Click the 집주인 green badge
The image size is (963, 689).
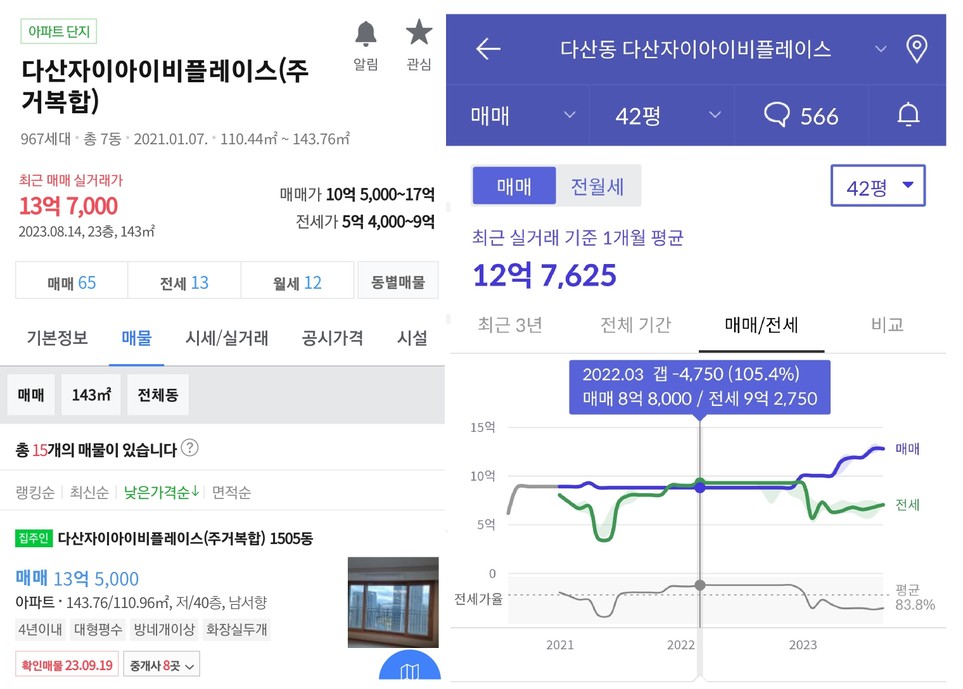[34, 539]
